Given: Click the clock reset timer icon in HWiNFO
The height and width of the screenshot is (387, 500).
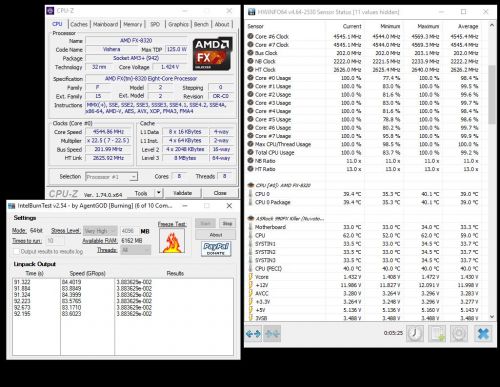Looking at the screenshot, I should click(x=415, y=333).
